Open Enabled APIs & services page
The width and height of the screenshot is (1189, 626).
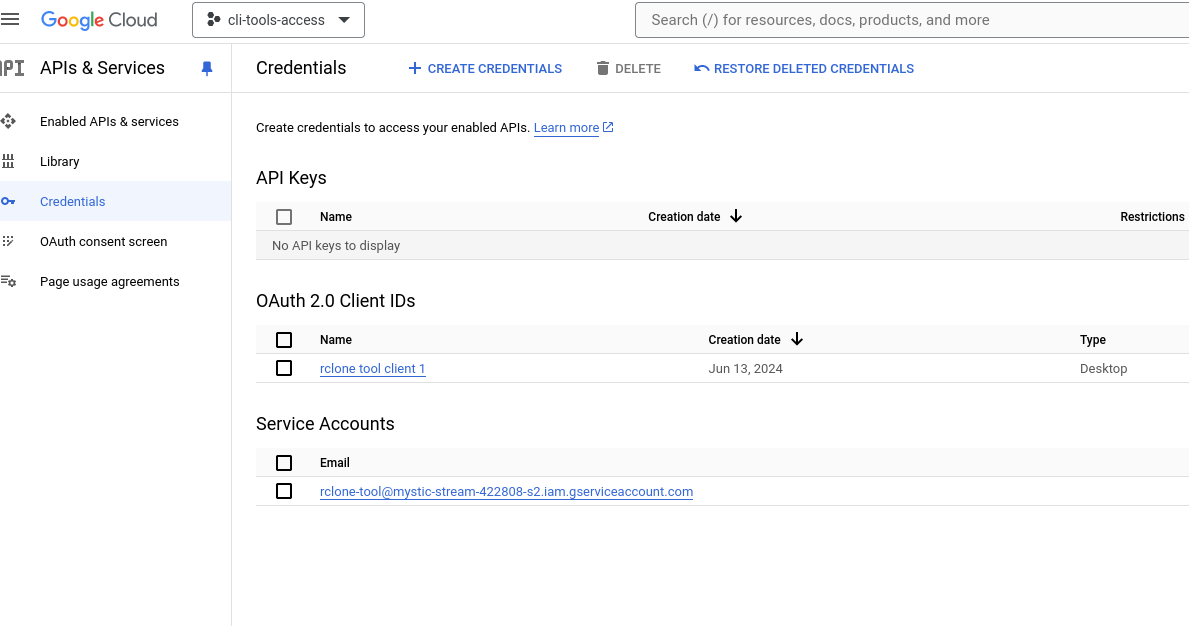(x=109, y=121)
